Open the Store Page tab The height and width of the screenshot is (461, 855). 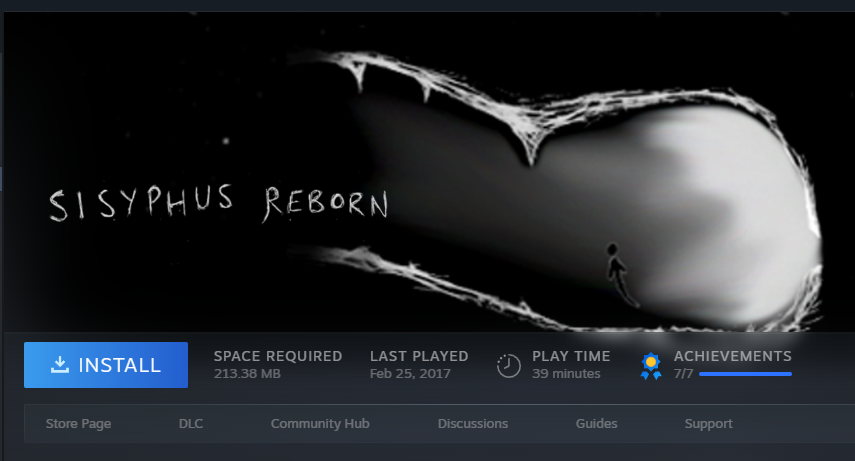[x=79, y=423]
